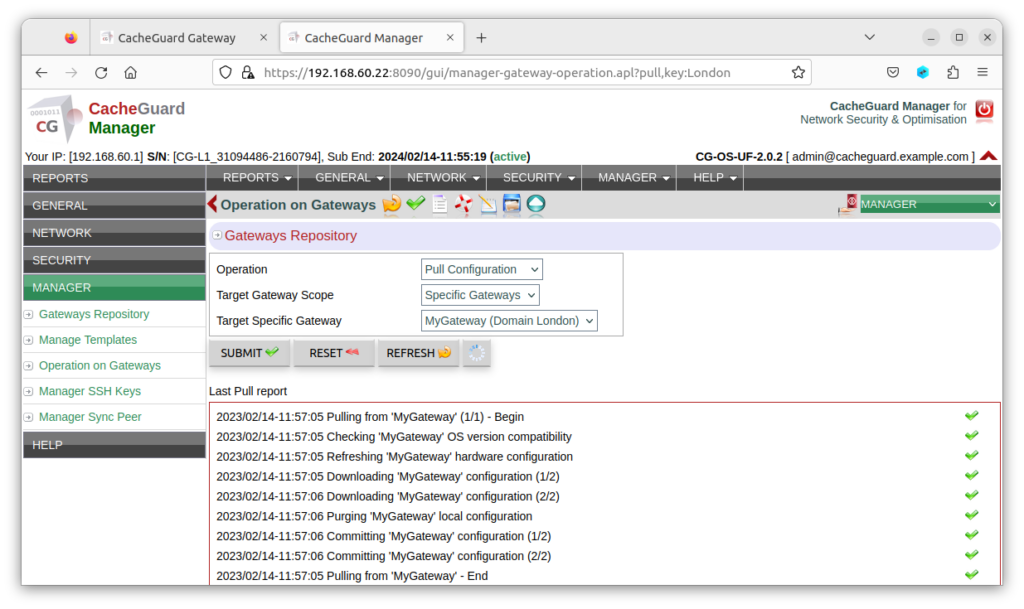
Task: Click the blue file drawer icon in the toolbar
Action: tap(511, 204)
